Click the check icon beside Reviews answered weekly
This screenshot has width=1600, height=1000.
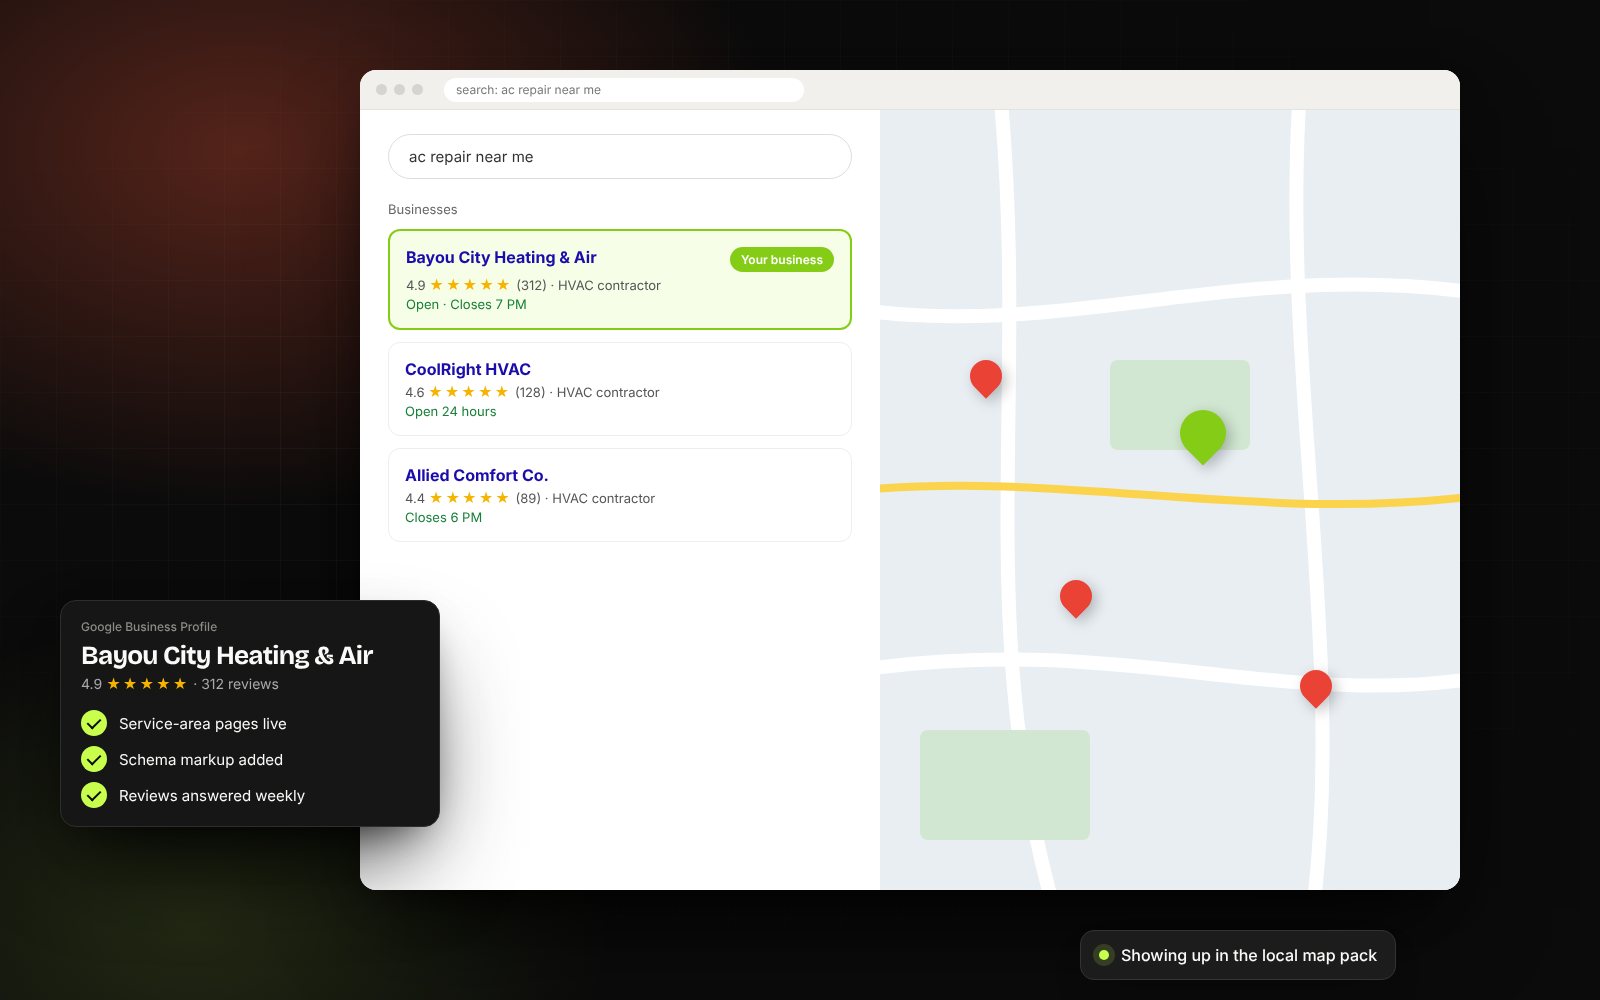click(94, 795)
